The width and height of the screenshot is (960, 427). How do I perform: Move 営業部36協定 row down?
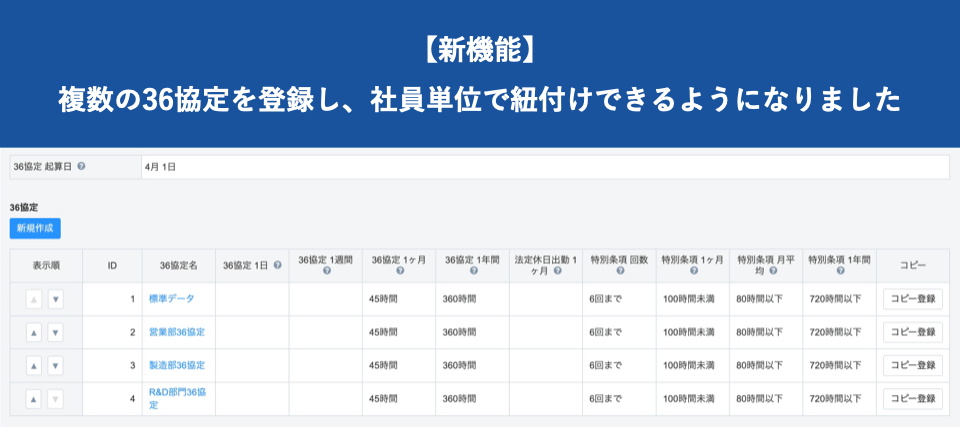(x=55, y=332)
